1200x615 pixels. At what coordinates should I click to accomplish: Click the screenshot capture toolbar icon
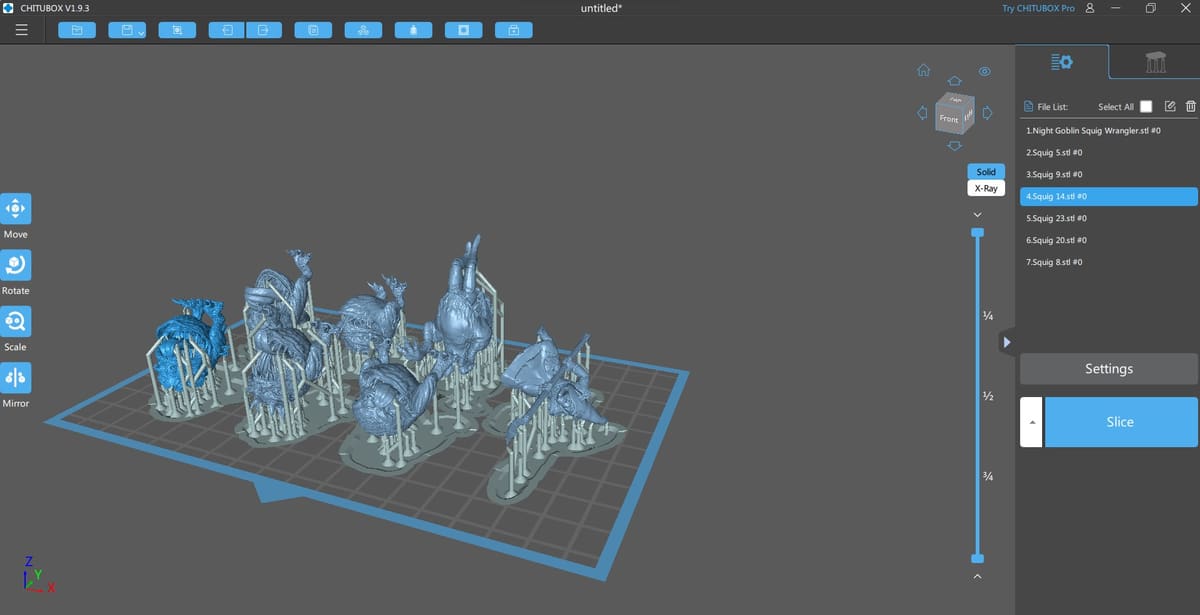(177, 30)
